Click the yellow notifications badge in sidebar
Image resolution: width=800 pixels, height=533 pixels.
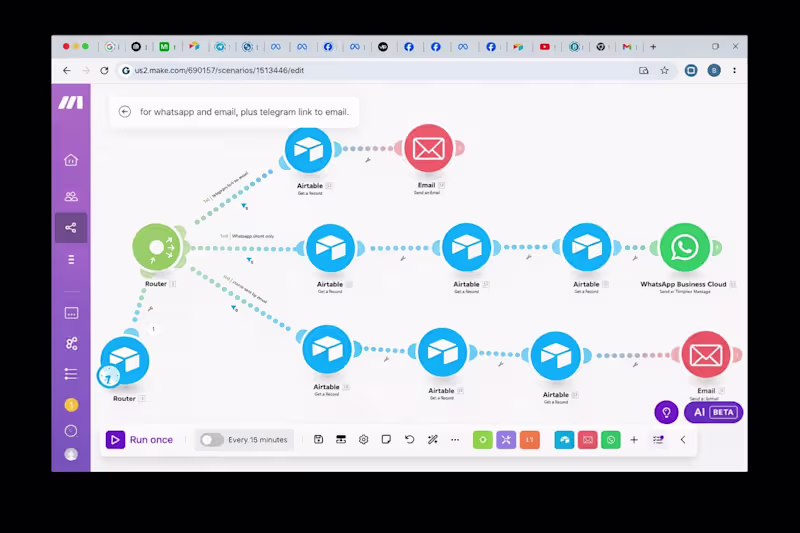click(71, 405)
